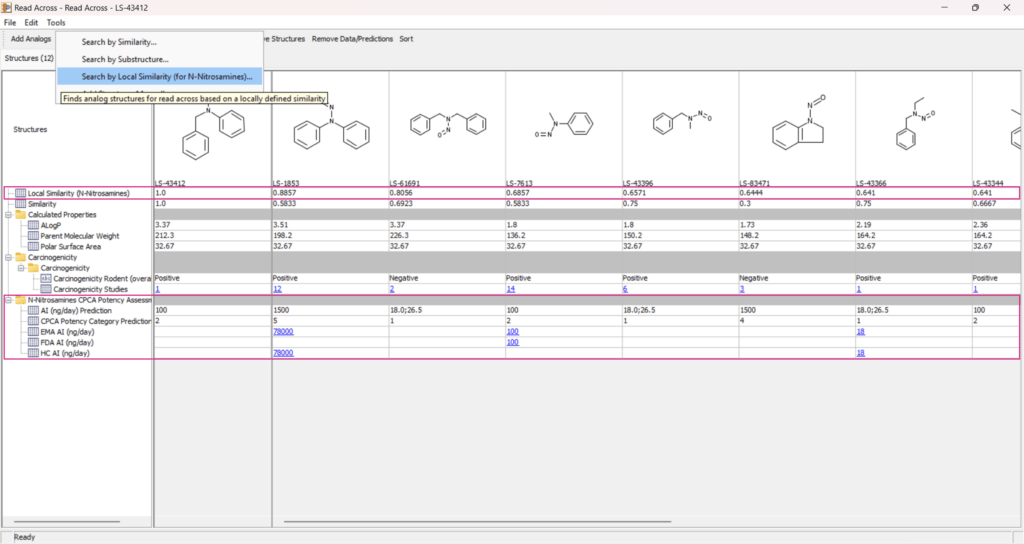Select Search by Substructure menu entry
This screenshot has height=544, width=1024.
point(125,59)
